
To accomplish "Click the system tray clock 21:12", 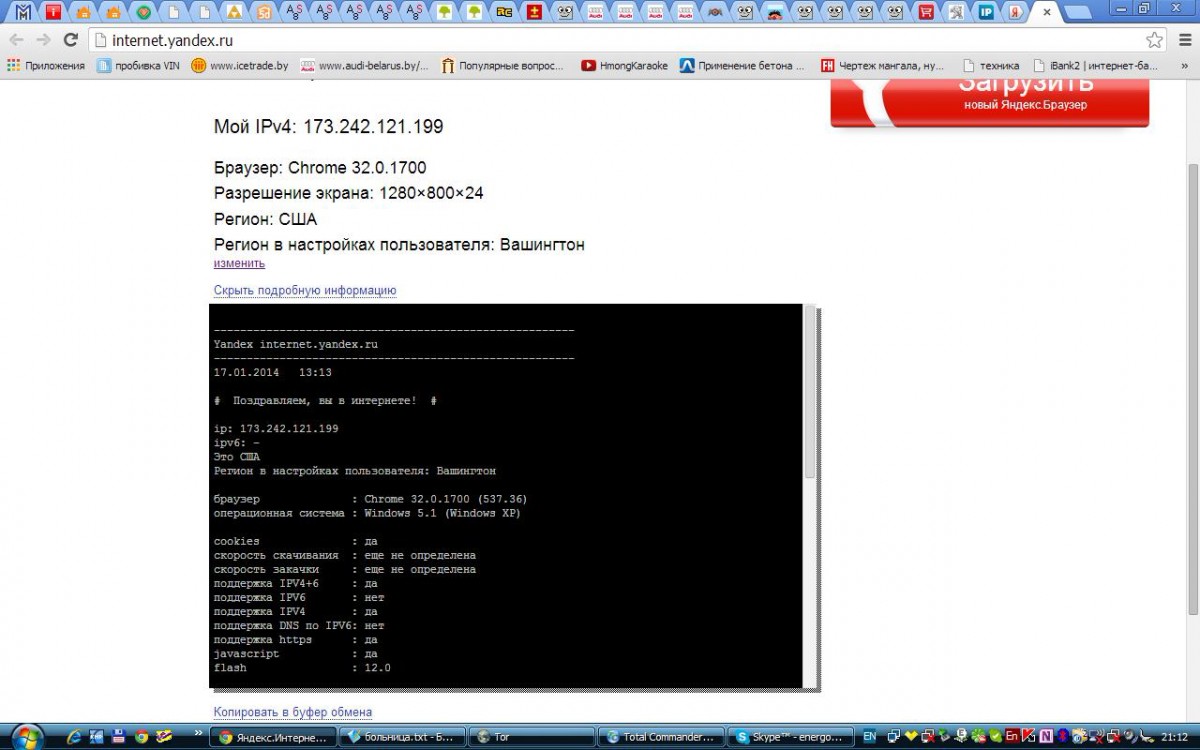I will (1174, 737).
